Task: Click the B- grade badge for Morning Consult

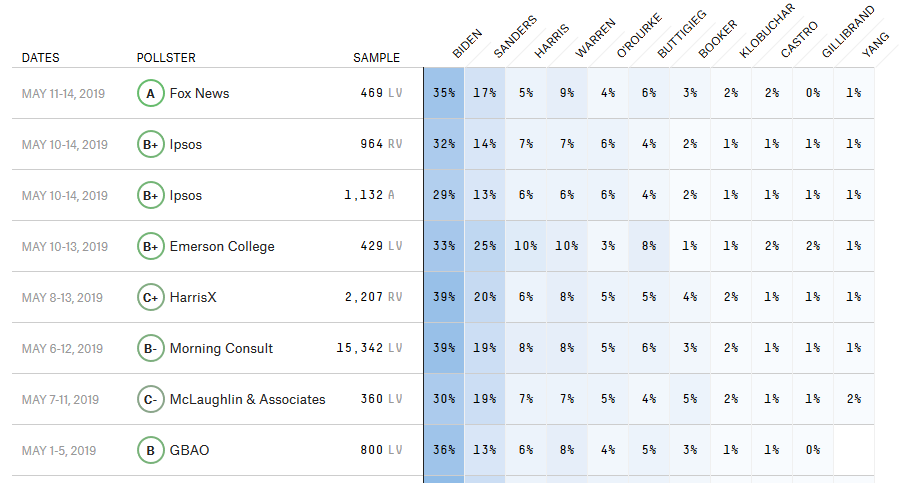Action: pos(150,349)
